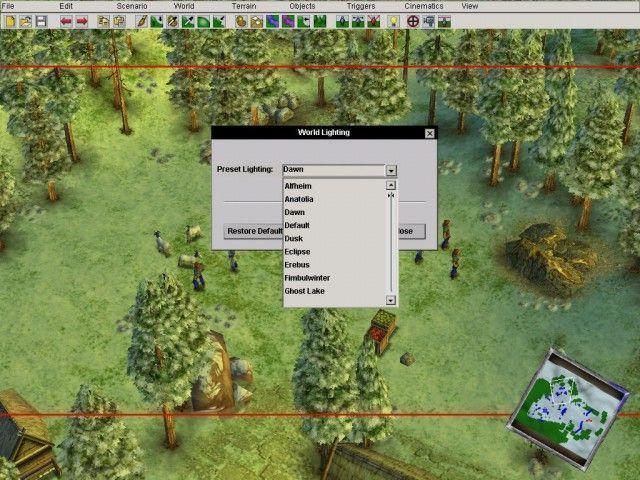Viewport: 640px width, 480px height.
Task: Click the paste icon in toolbar
Action: tap(119, 20)
